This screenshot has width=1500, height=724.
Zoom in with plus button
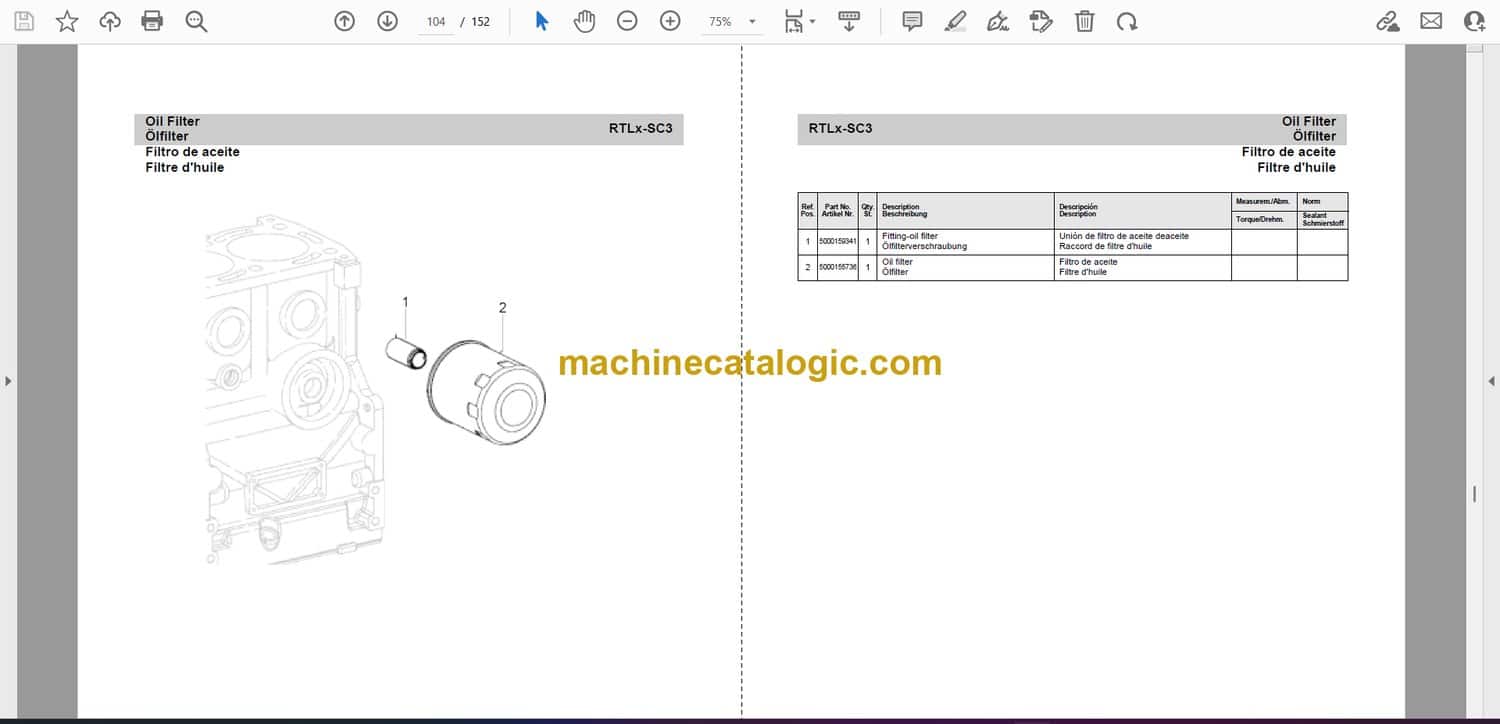click(x=670, y=21)
